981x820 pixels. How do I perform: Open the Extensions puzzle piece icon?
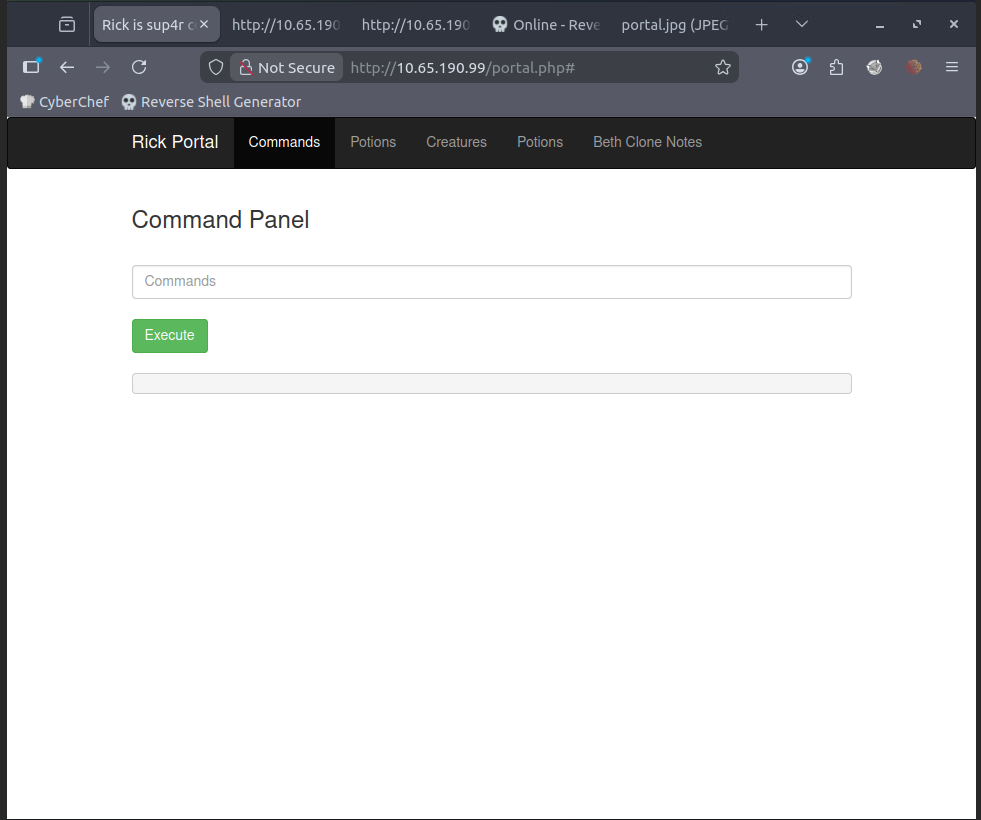click(x=837, y=67)
